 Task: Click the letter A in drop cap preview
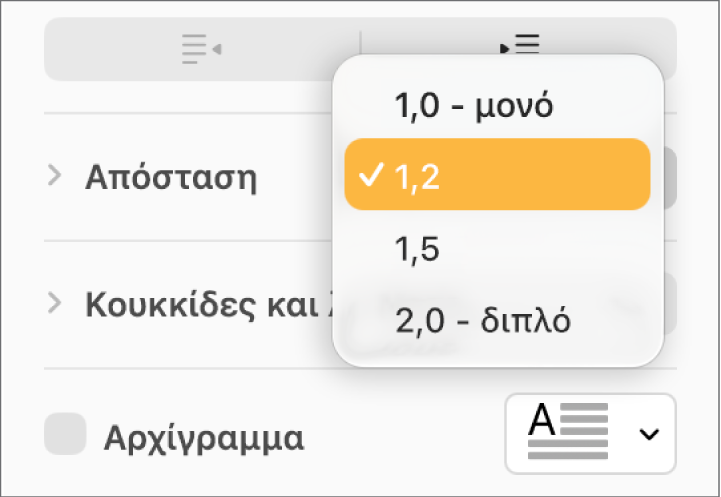542,420
